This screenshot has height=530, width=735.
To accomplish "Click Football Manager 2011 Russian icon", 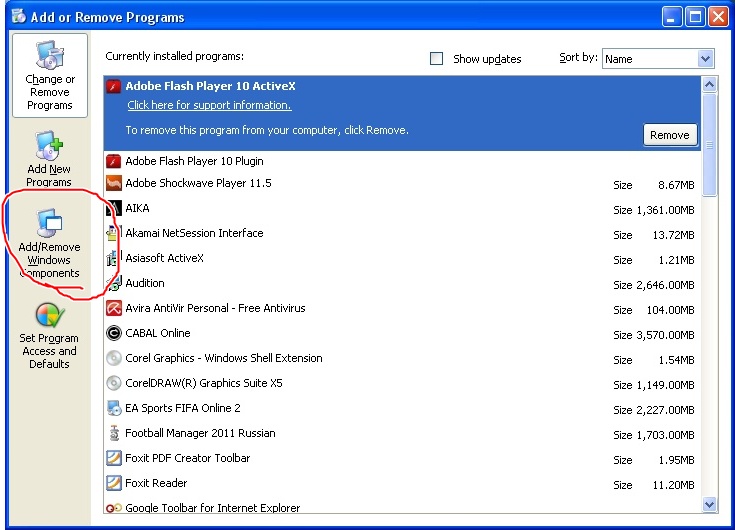I will (x=113, y=433).
